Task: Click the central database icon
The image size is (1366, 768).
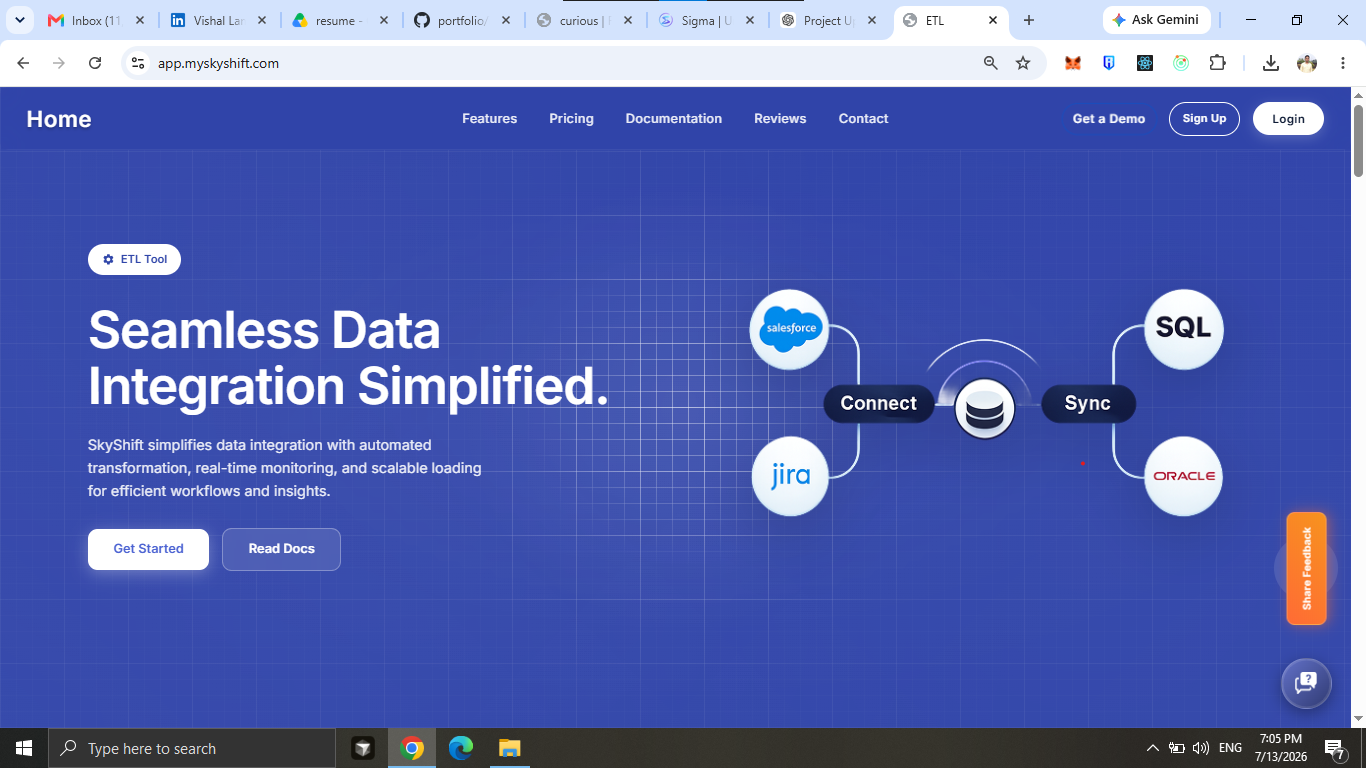Action: pos(984,410)
